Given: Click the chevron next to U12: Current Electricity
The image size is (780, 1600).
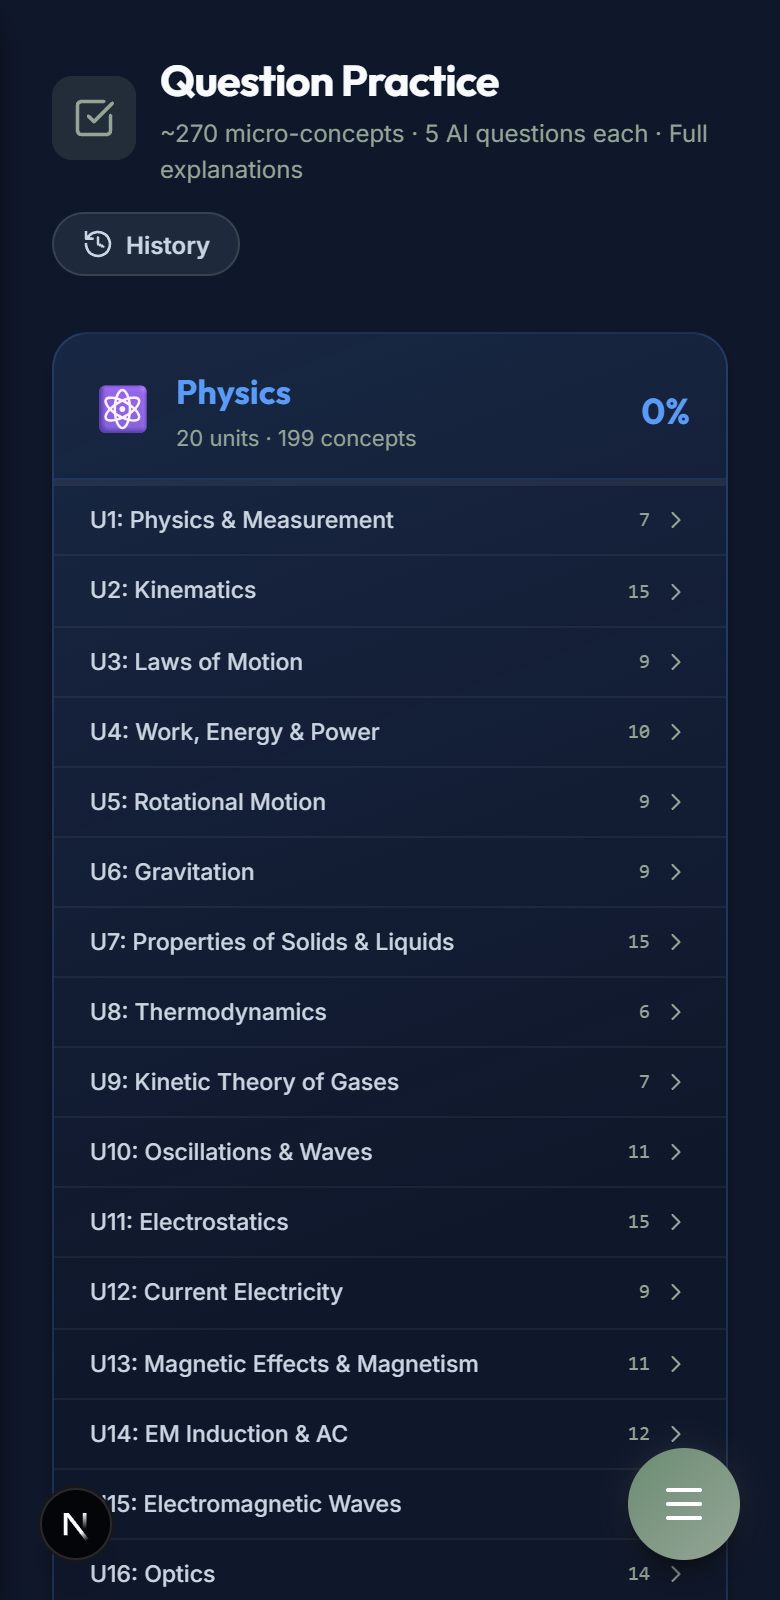Looking at the screenshot, I should (676, 1292).
